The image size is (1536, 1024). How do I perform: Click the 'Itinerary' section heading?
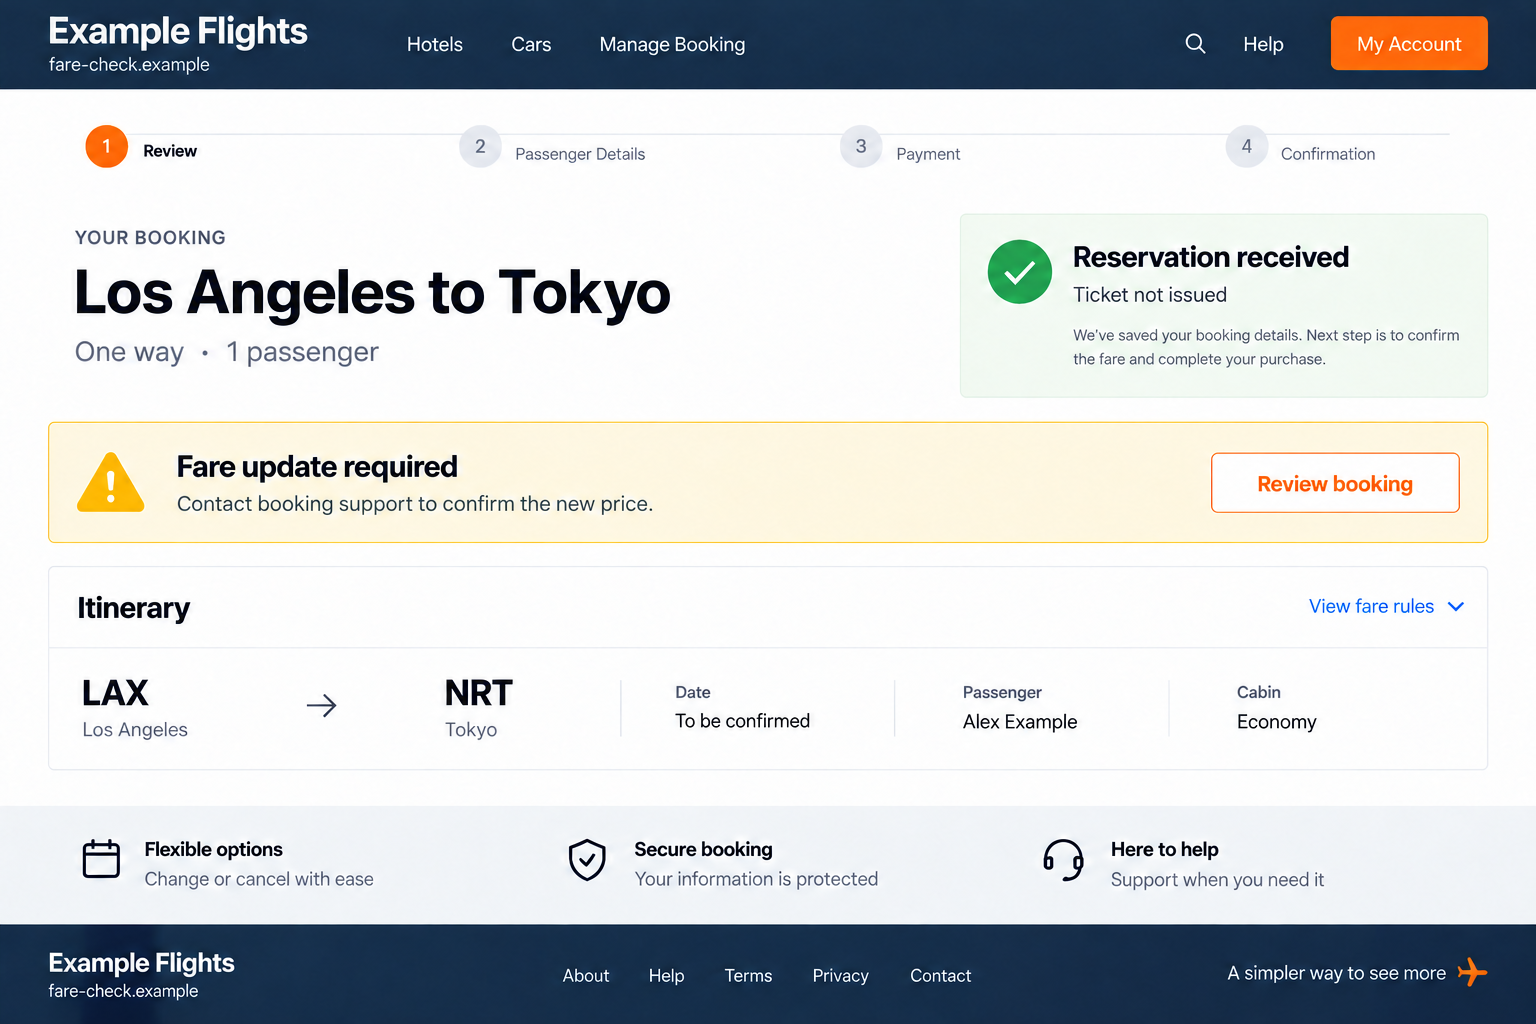click(133, 608)
